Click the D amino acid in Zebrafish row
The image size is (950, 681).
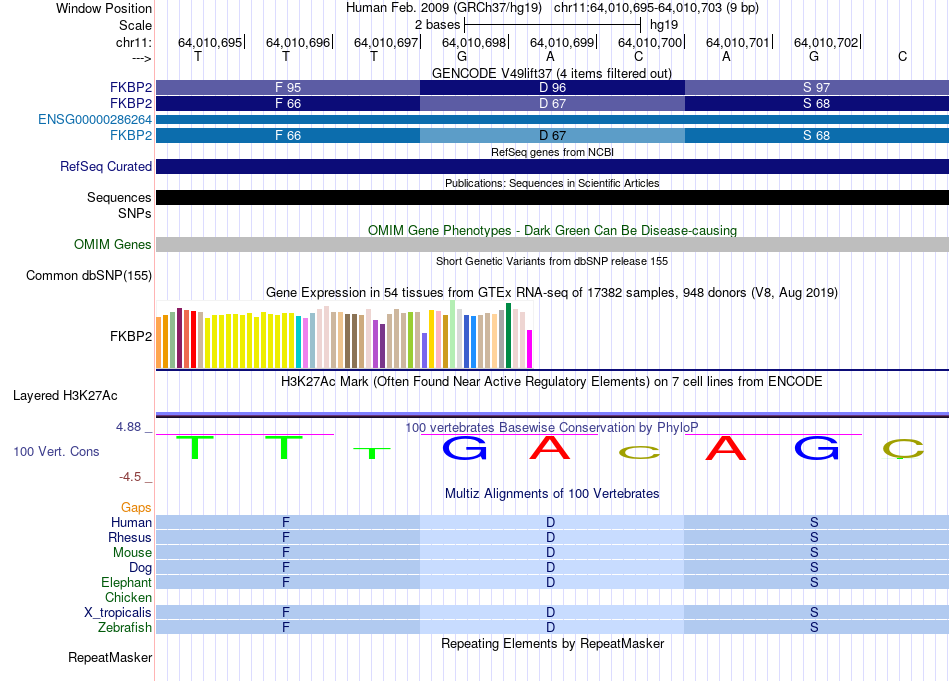[550, 628]
